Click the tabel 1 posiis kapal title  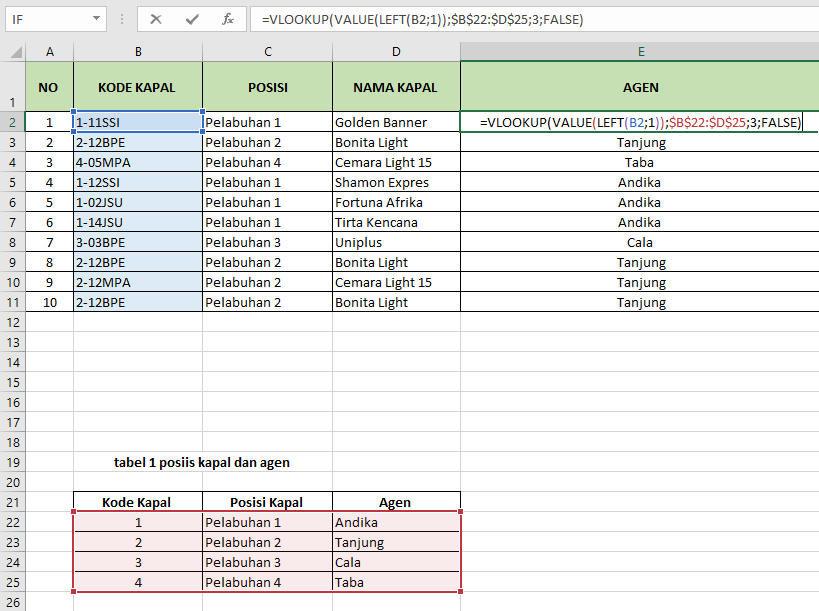[x=202, y=463]
